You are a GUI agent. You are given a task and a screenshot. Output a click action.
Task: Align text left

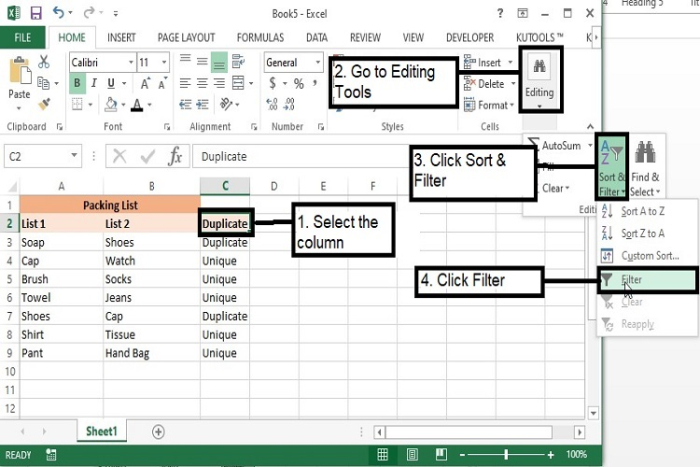[185, 83]
